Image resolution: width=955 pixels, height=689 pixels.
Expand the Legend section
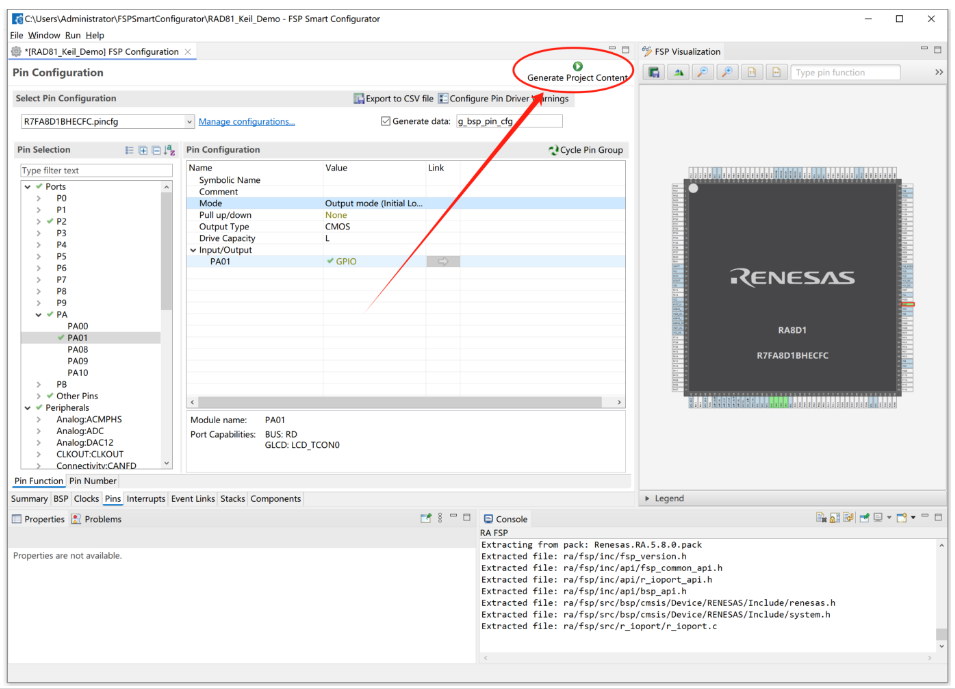(x=647, y=498)
